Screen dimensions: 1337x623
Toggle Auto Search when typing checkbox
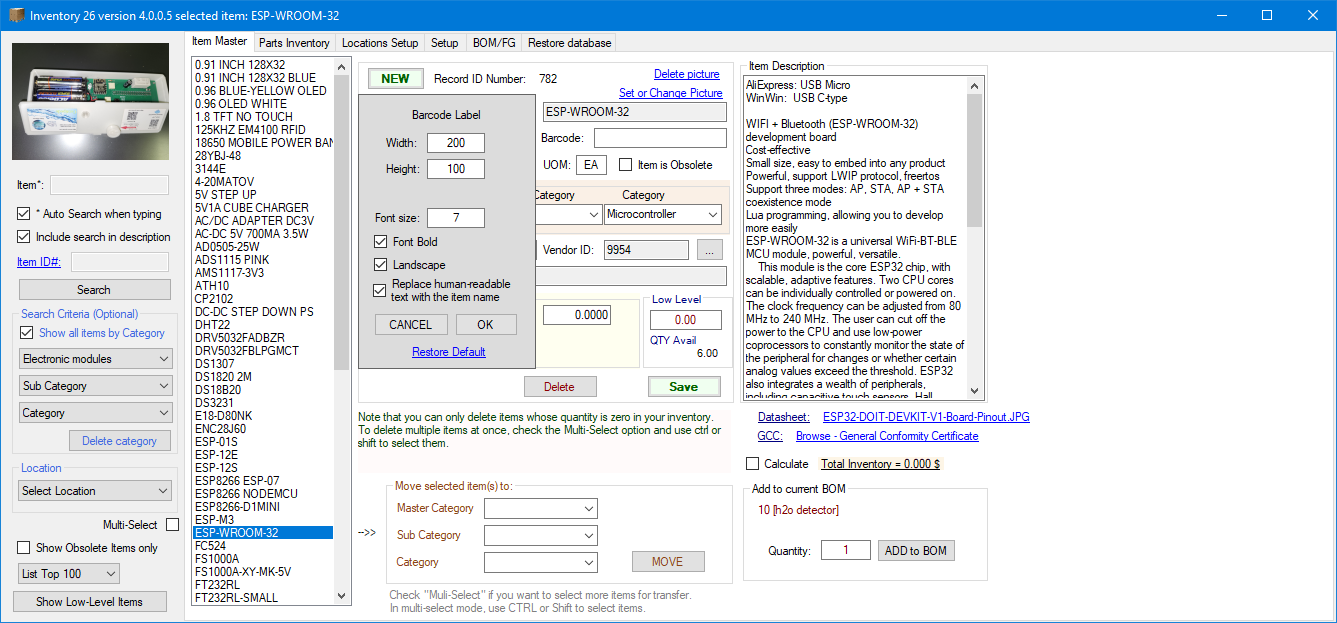[24, 214]
